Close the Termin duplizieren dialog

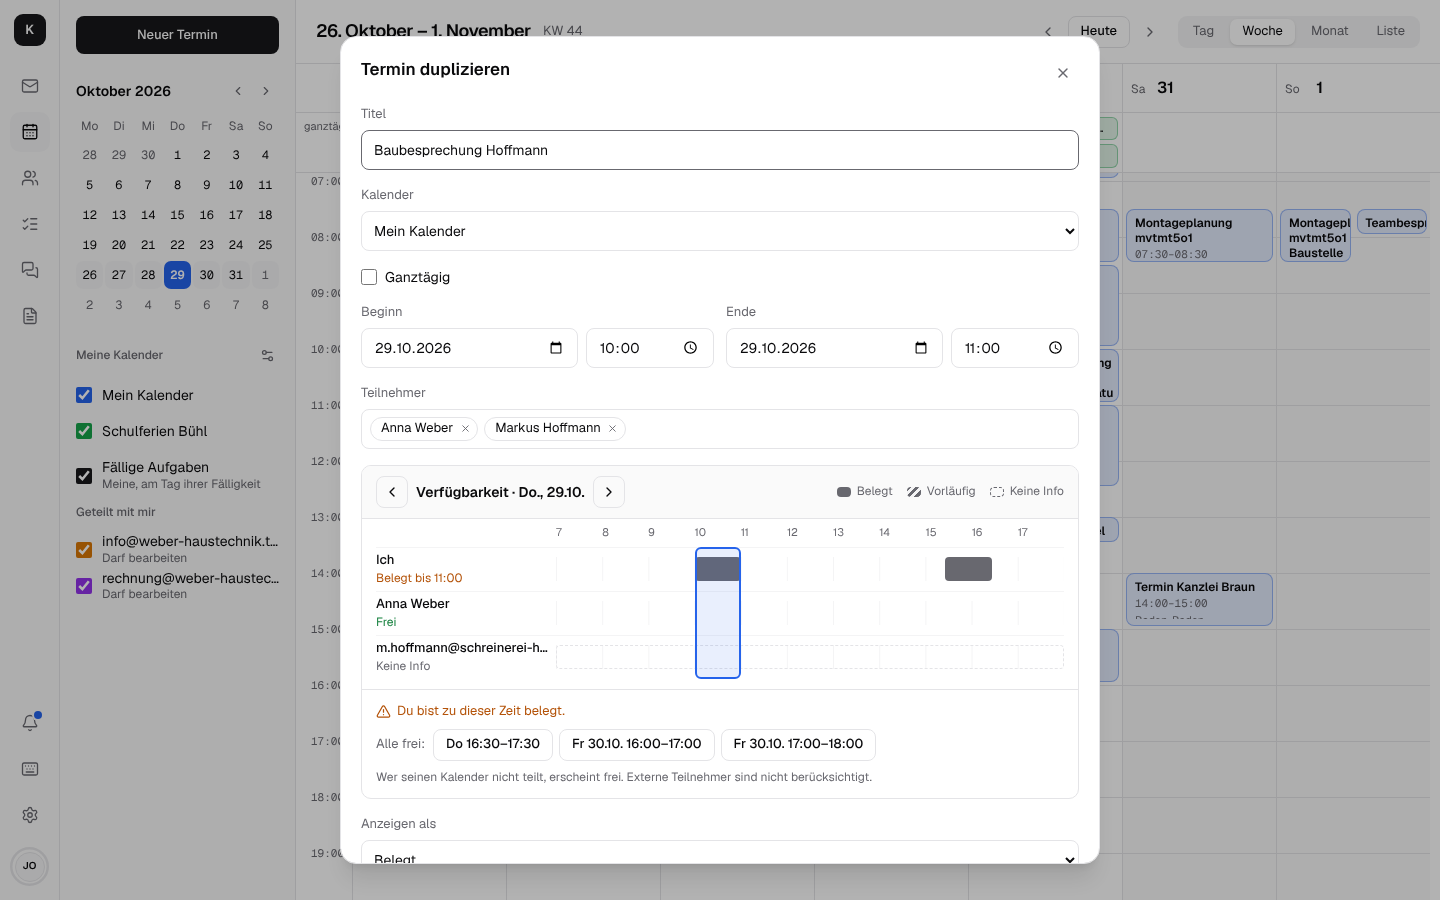click(x=1063, y=73)
